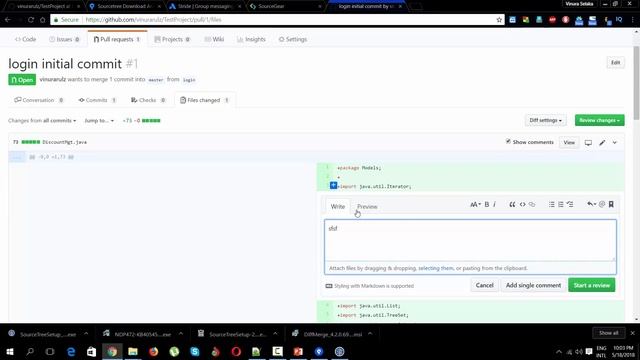The height and width of the screenshot is (360, 640).
Task: Insert a quote in the comment
Action: click(x=512, y=204)
